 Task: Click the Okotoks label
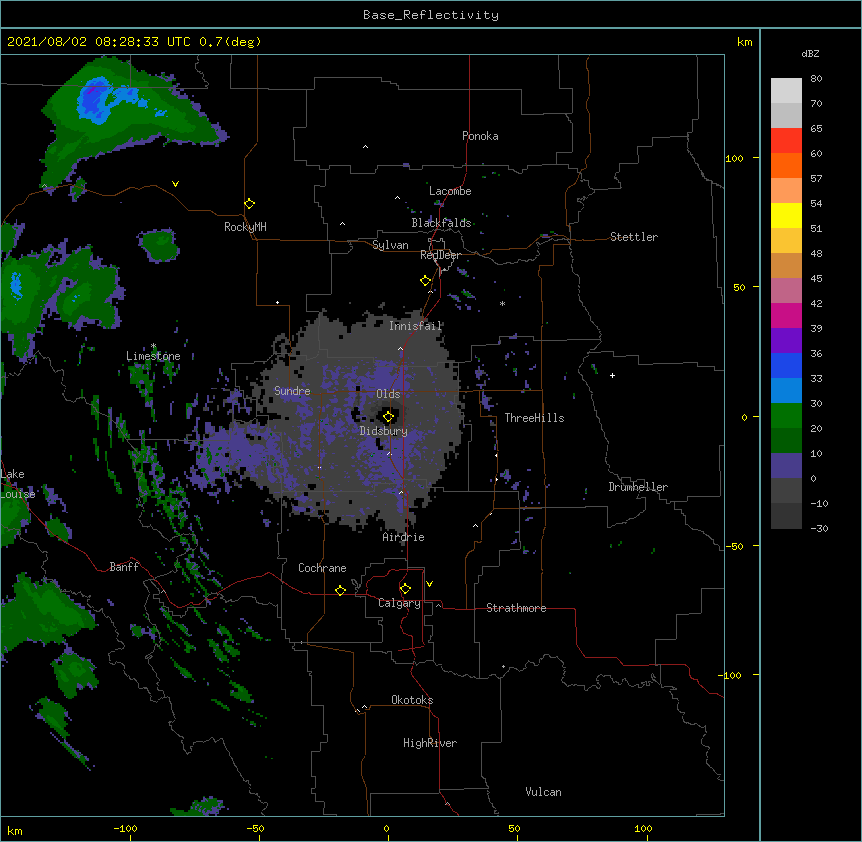click(x=412, y=700)
